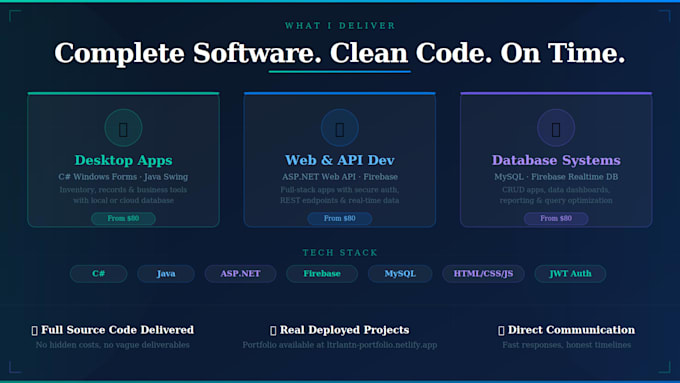
Task: Click the Real Deployed Projects heading
Action: coord(344,330)
